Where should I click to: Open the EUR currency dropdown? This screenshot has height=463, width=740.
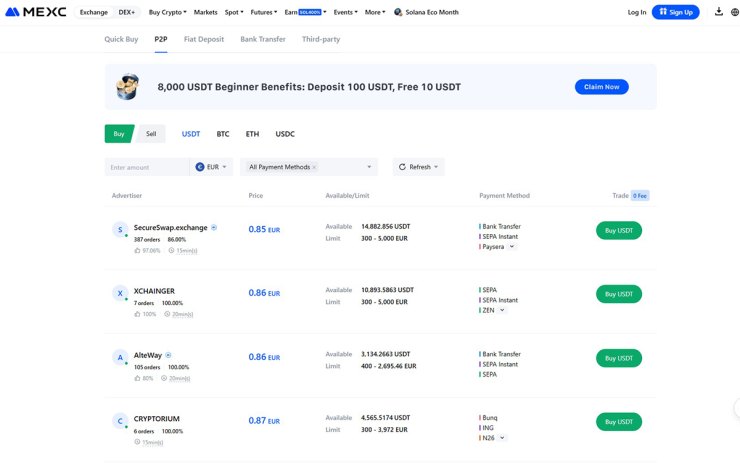211,167
